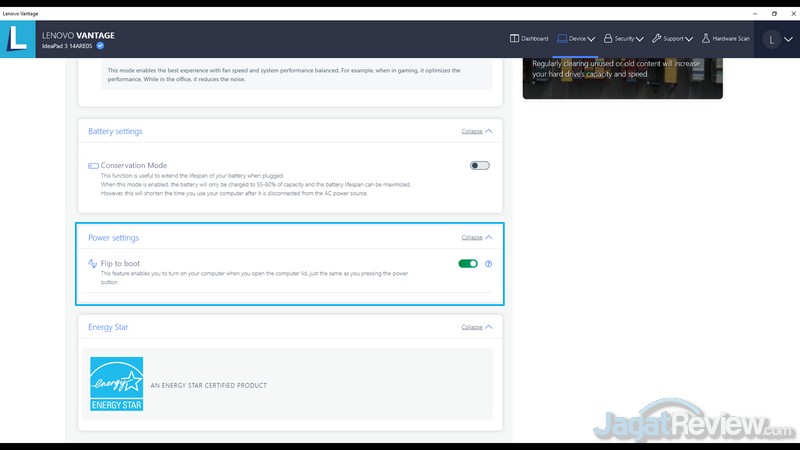Image resolution: width=800 pixels, height=450 pixels.
Task: Enable Conservation Mode toggle
Action: [x=480, y=165]
